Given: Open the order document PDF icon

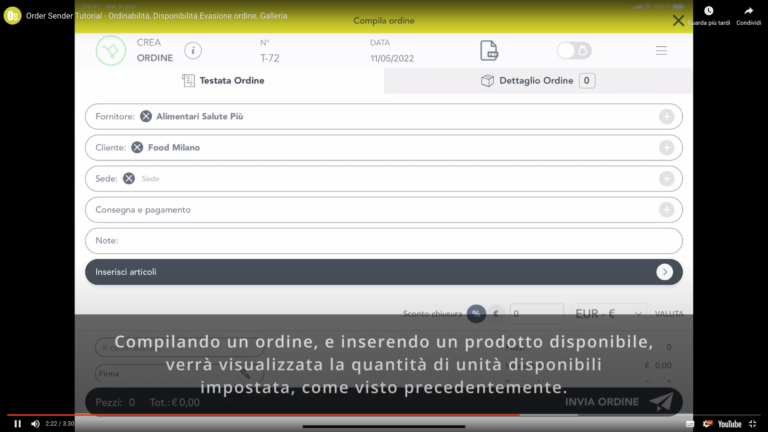Looking at the screenshot, I should [x=489, y=50].
